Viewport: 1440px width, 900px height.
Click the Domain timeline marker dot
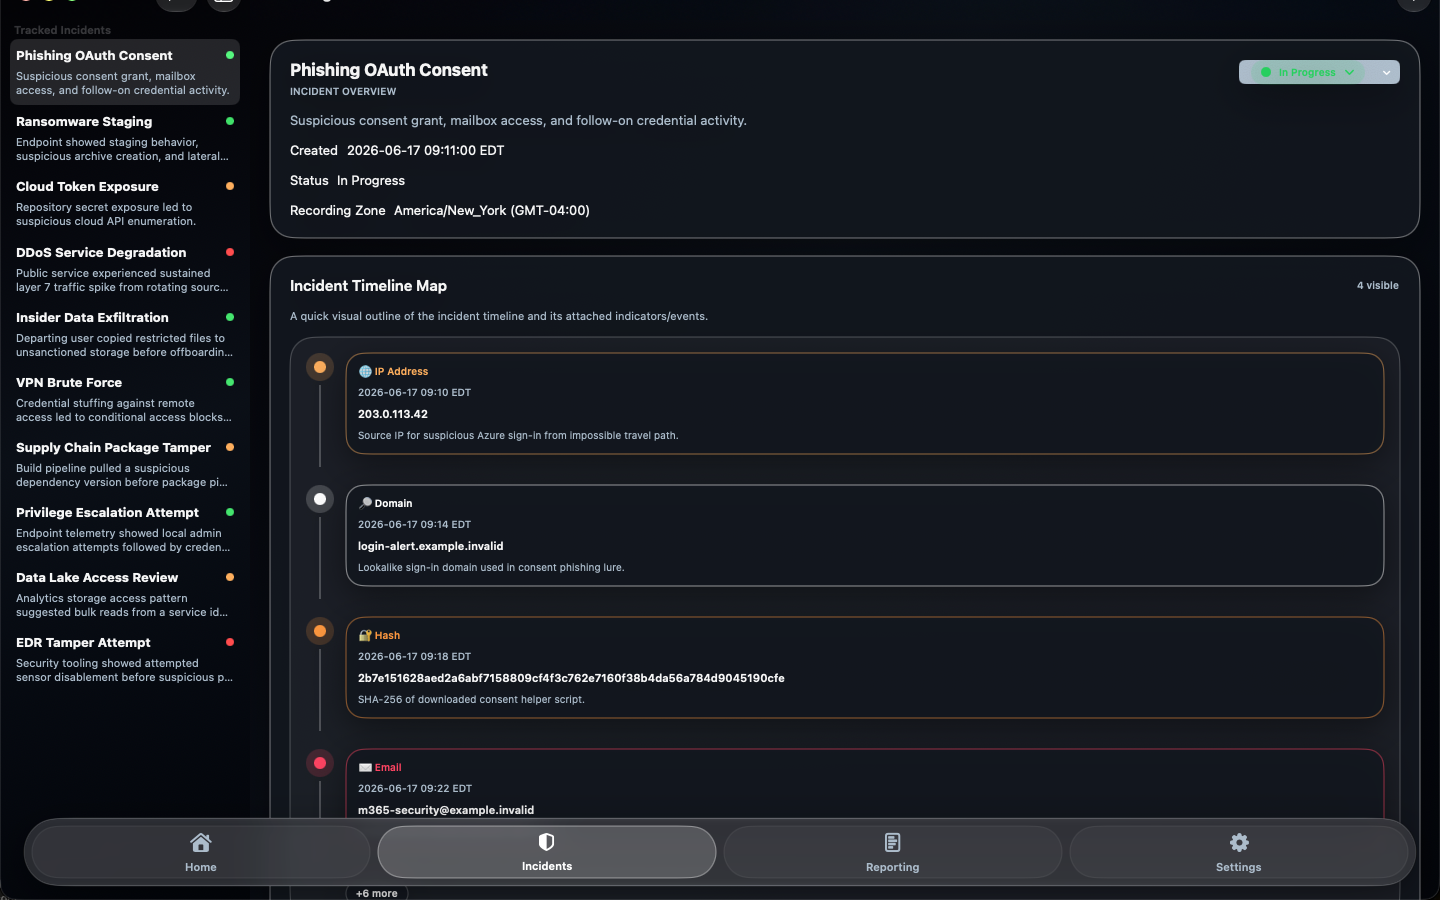[x=320, y=499]
